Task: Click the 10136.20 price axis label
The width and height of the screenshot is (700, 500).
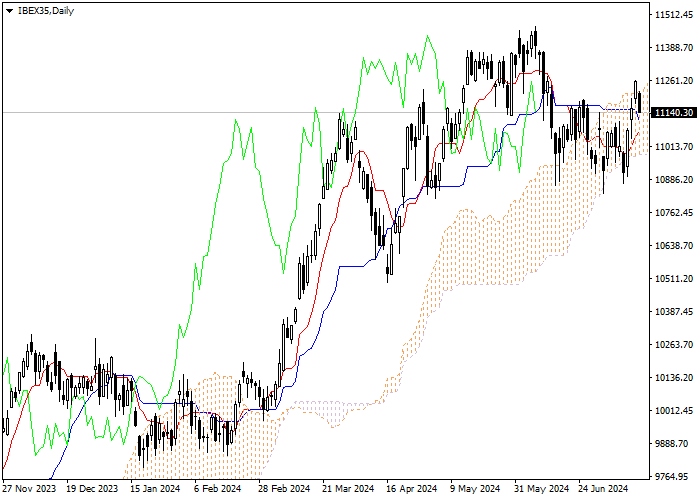Action: [674, 378]
